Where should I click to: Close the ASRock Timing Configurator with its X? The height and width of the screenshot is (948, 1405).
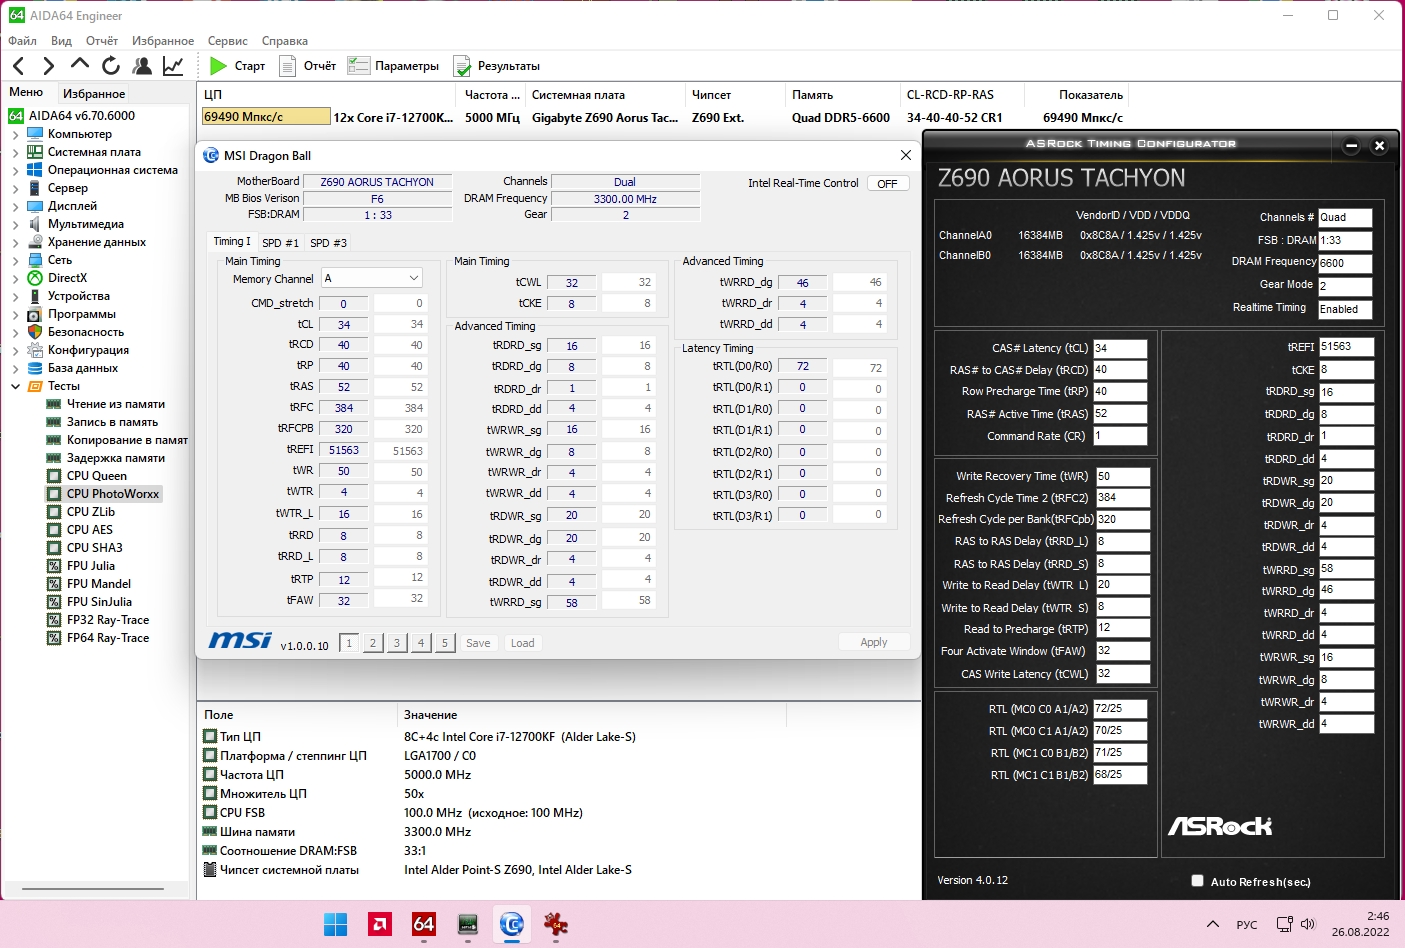click(x=1379, y=146)
